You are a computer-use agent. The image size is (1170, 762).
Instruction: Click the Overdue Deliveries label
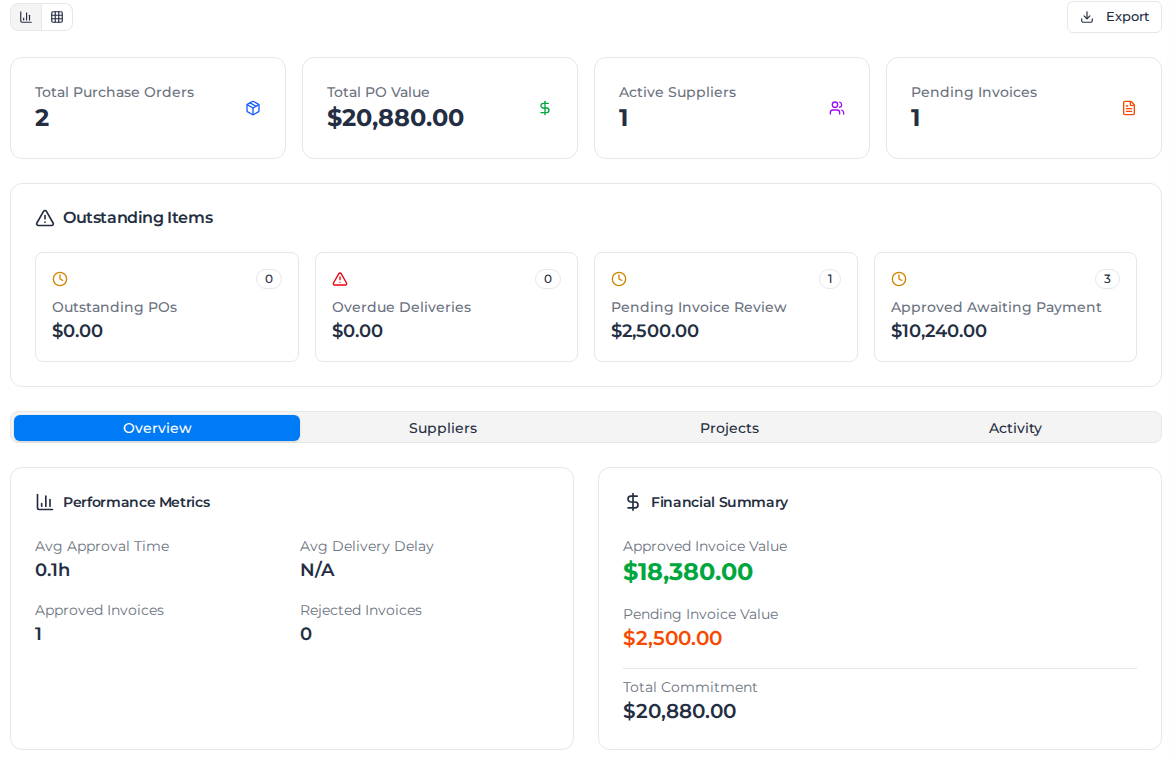(x=401, y=307)
